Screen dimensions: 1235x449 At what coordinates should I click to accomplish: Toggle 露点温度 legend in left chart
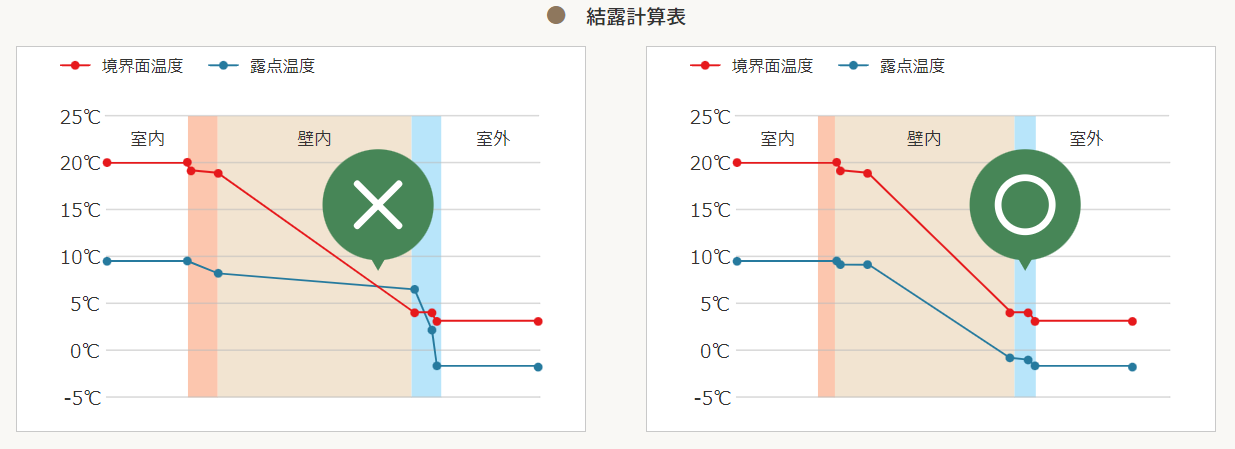coord(262,66)
